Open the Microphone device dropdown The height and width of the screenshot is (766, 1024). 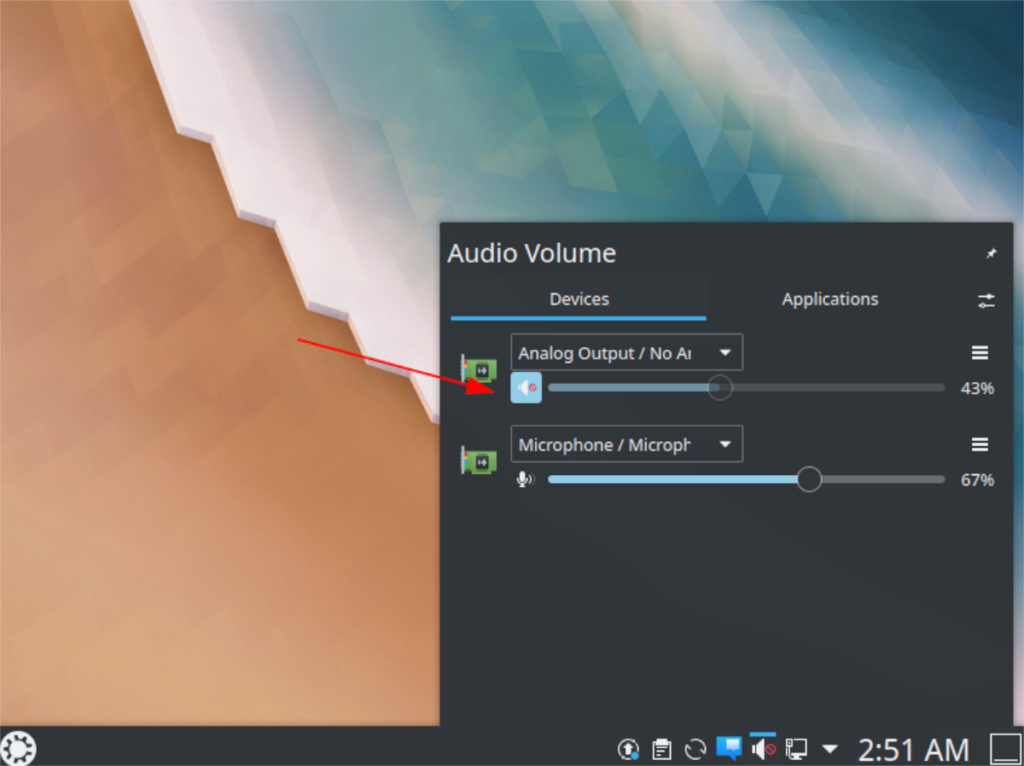coord(626,443)
